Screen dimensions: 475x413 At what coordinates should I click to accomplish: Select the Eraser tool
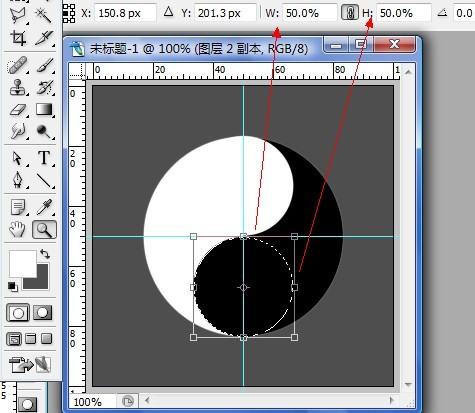17,110
